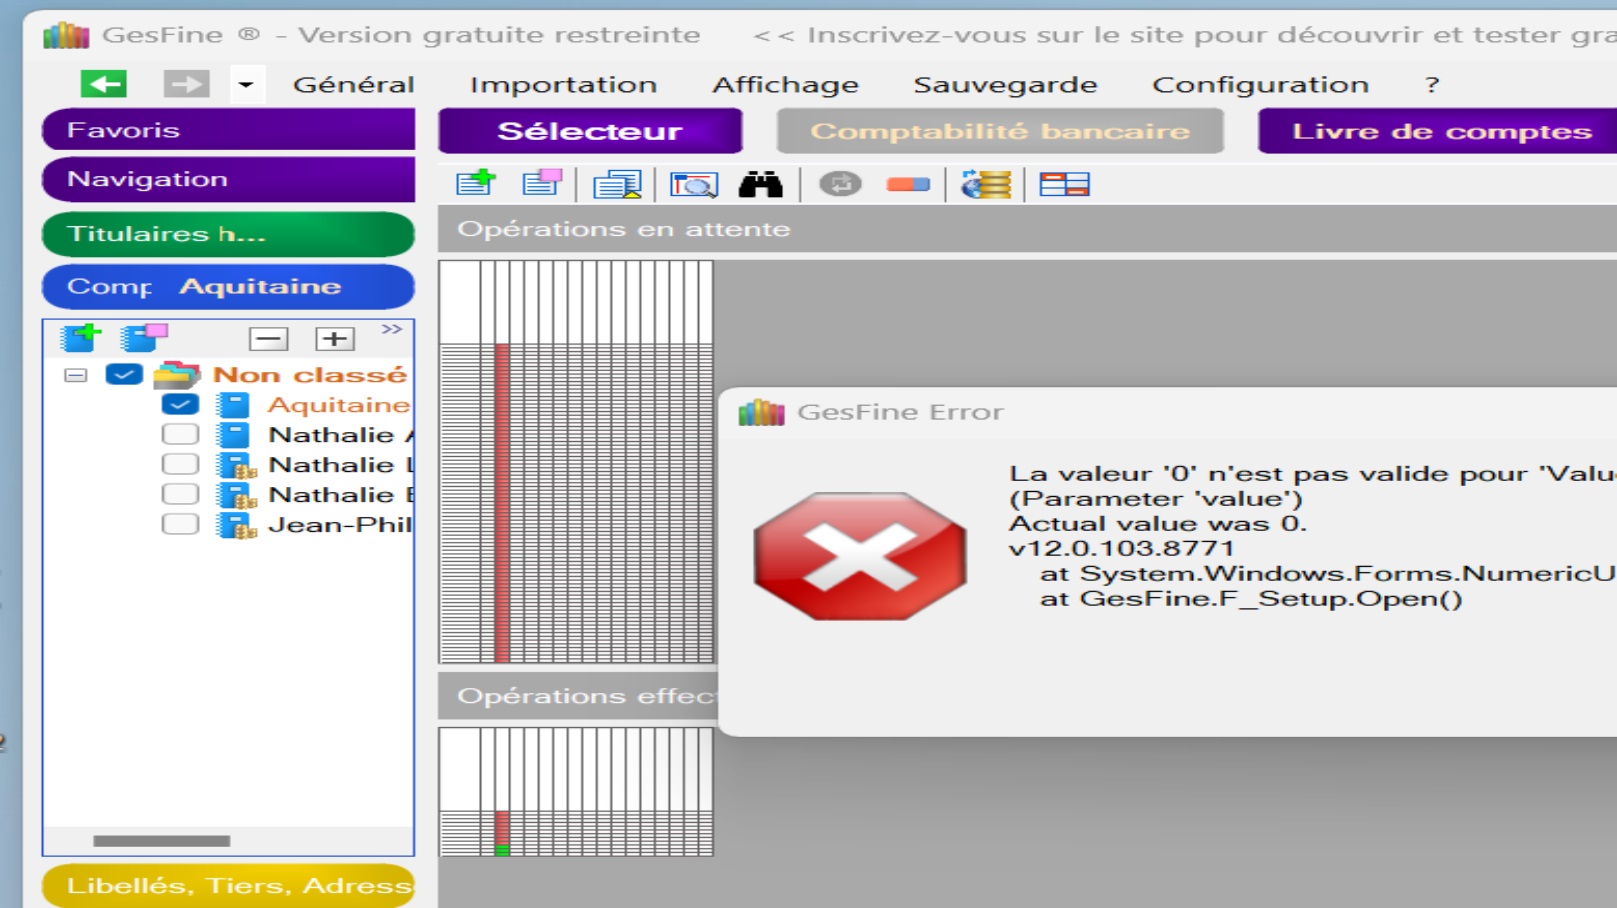The width and height of the screenshot is (1617, 908).
Task: Click the add operation icon with green plus
Action: point(476,184)
